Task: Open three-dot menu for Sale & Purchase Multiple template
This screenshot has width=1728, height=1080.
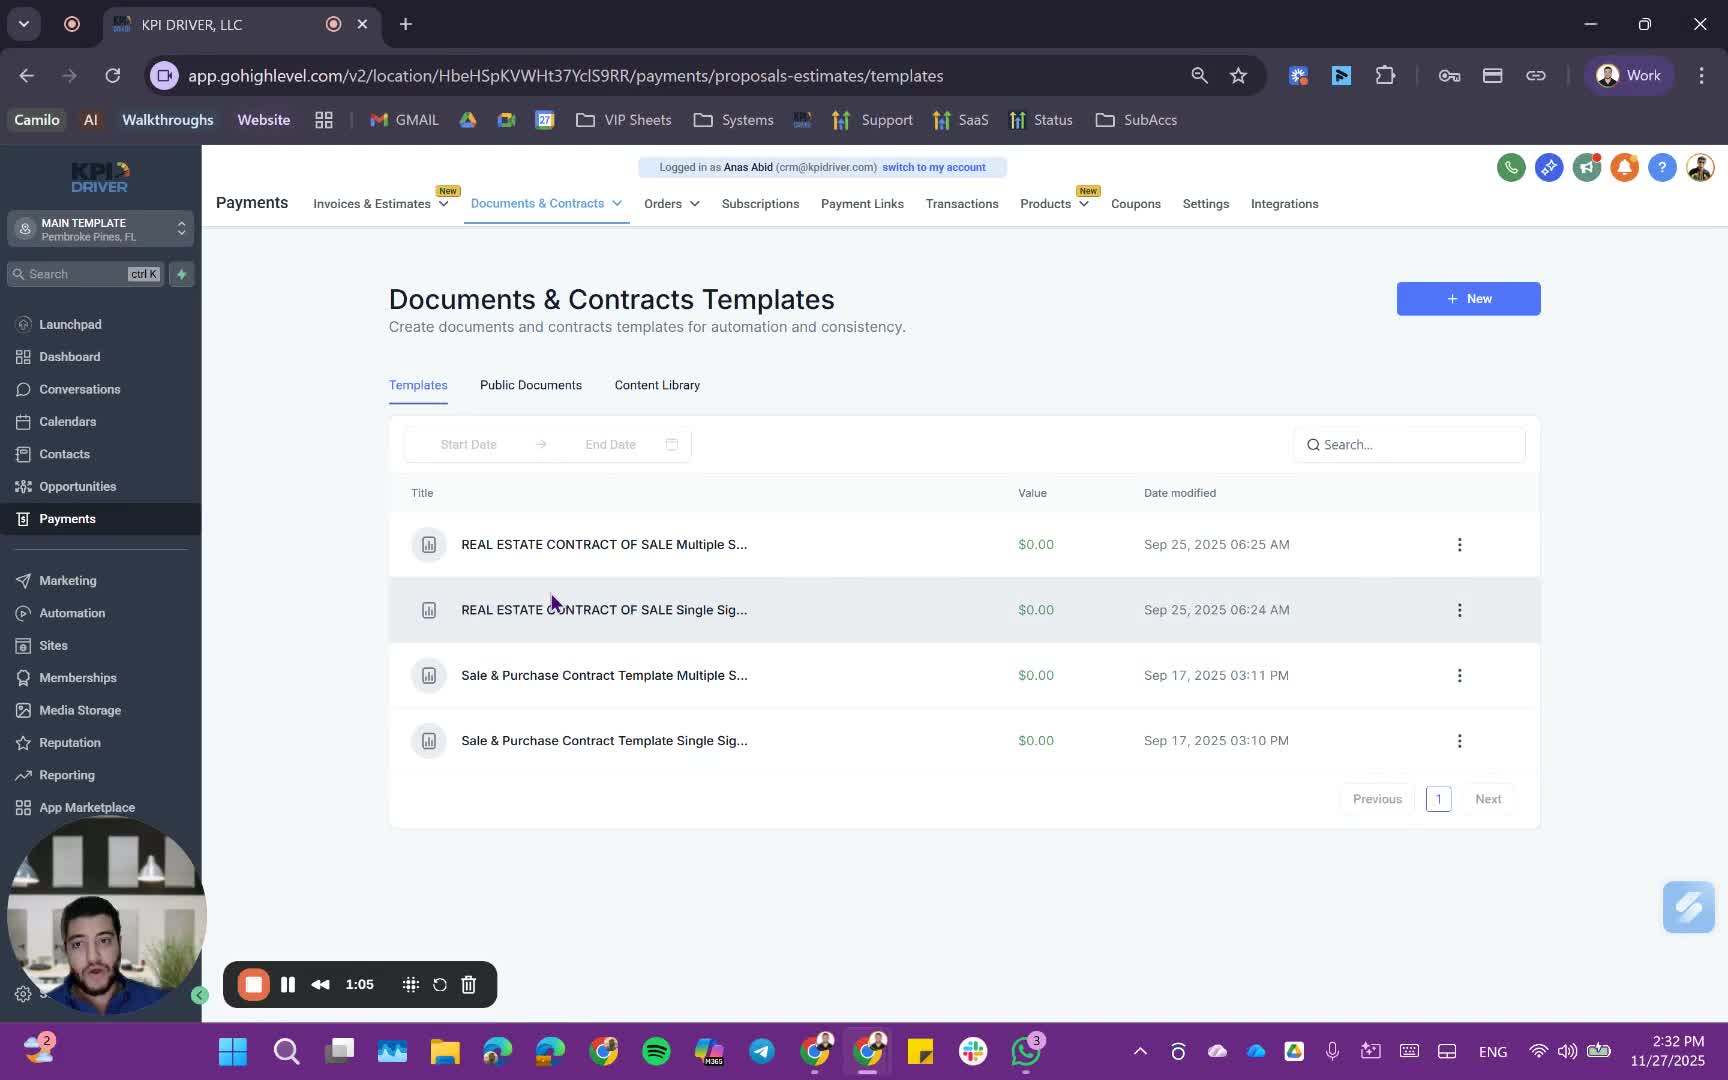Action: (1460, 676)
